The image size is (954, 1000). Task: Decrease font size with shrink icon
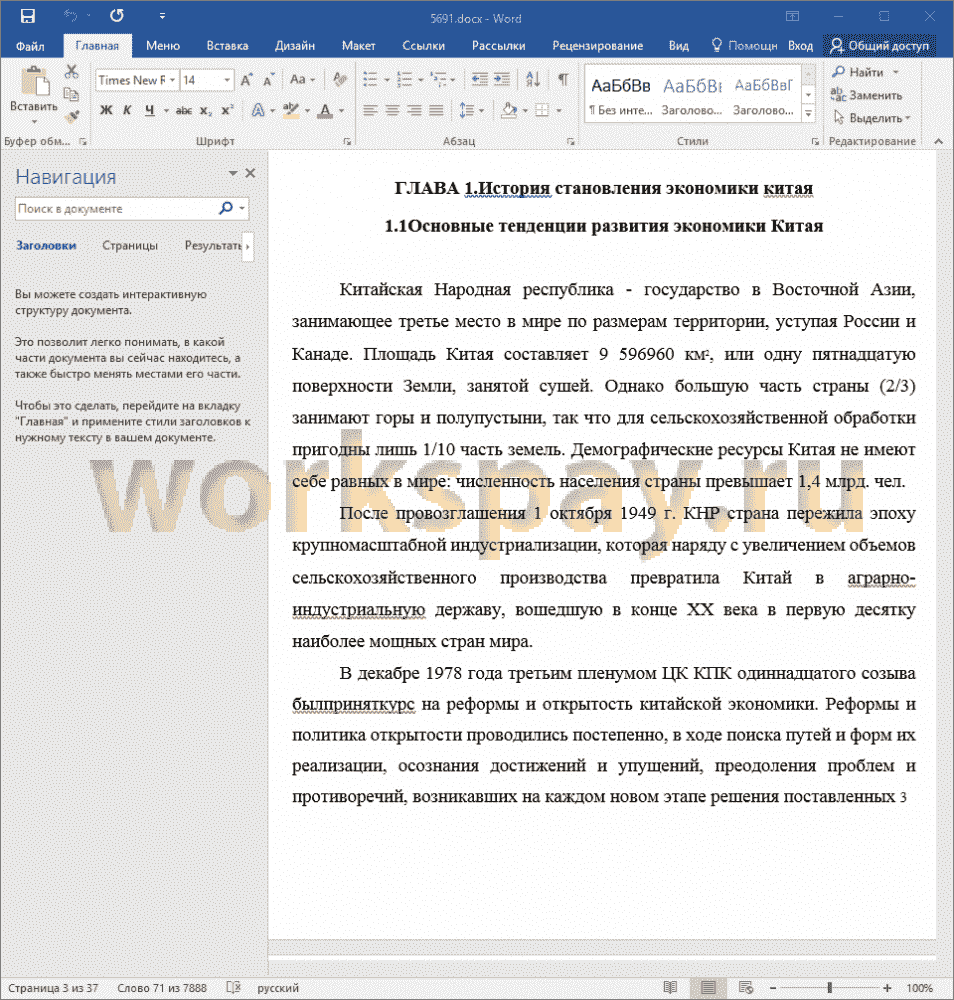(x=268, y=80)
